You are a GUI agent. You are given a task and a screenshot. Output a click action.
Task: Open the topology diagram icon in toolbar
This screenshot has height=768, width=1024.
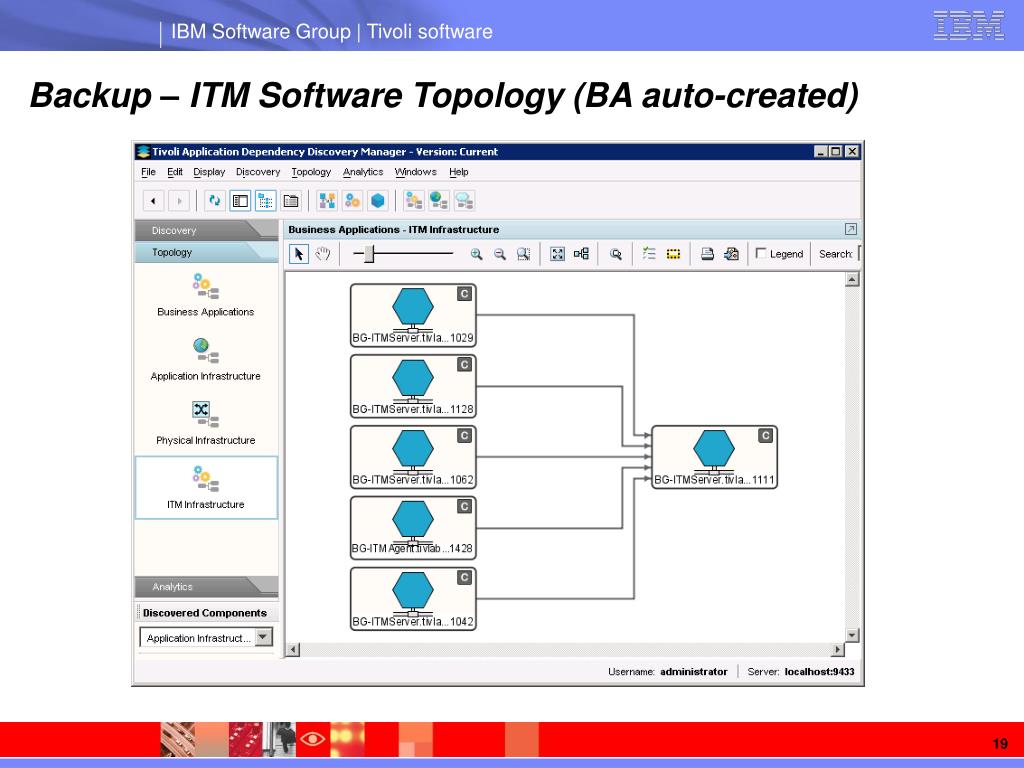pyautogui.click(x=327, y=200)
